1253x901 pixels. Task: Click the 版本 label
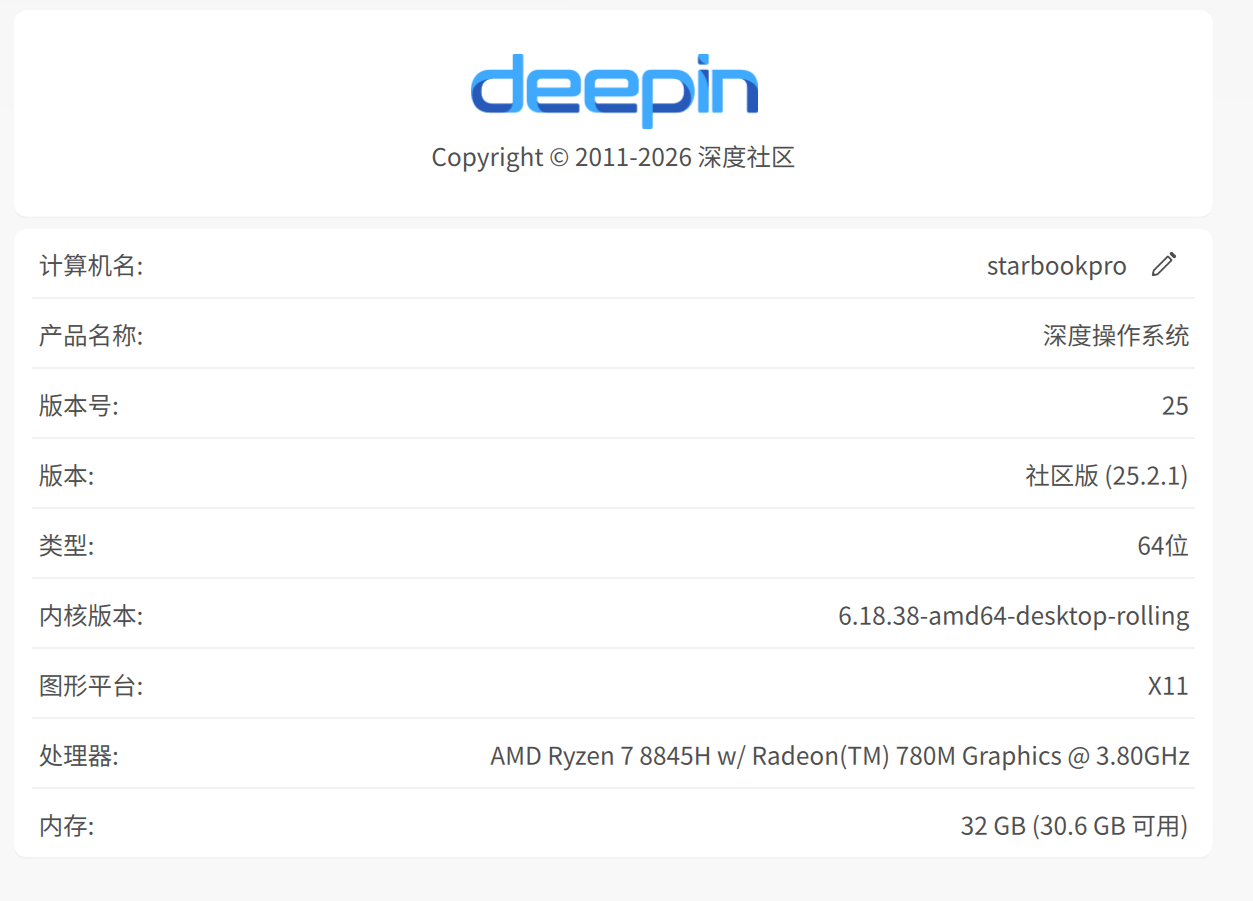point(66,476)
